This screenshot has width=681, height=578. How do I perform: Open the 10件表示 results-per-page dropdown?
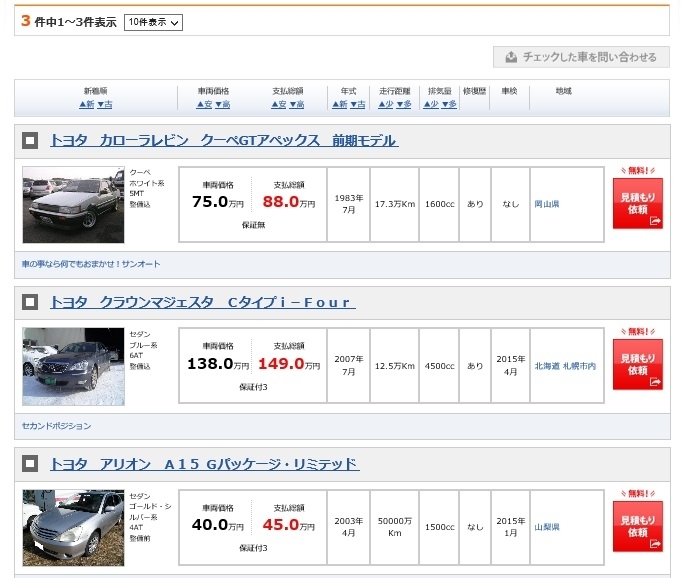153,22
